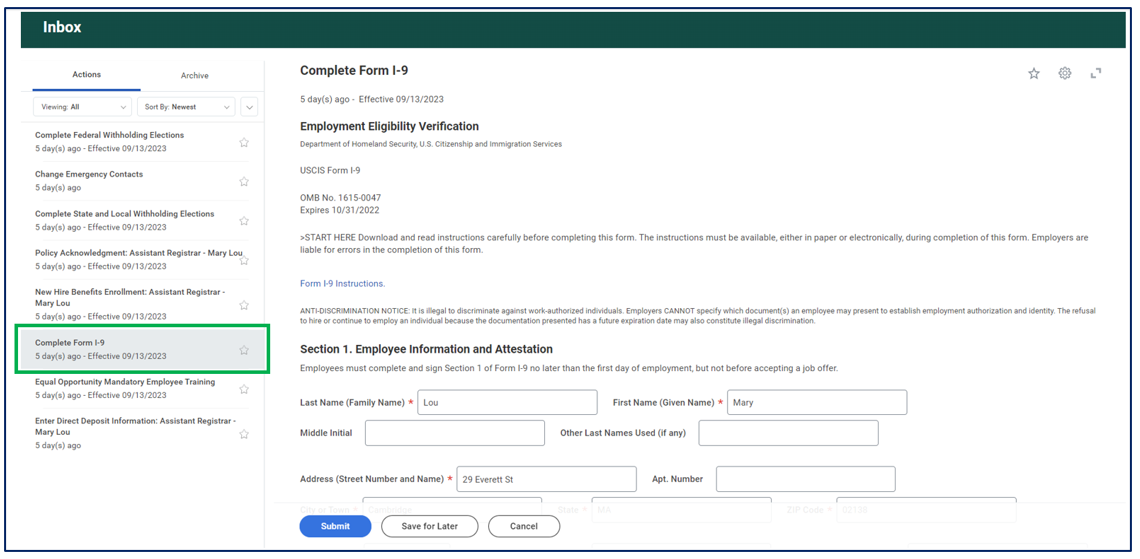1140x559 pixels.
Task: Open Complete State and Local Withholding Elections
Action: (x=142, y=220)
